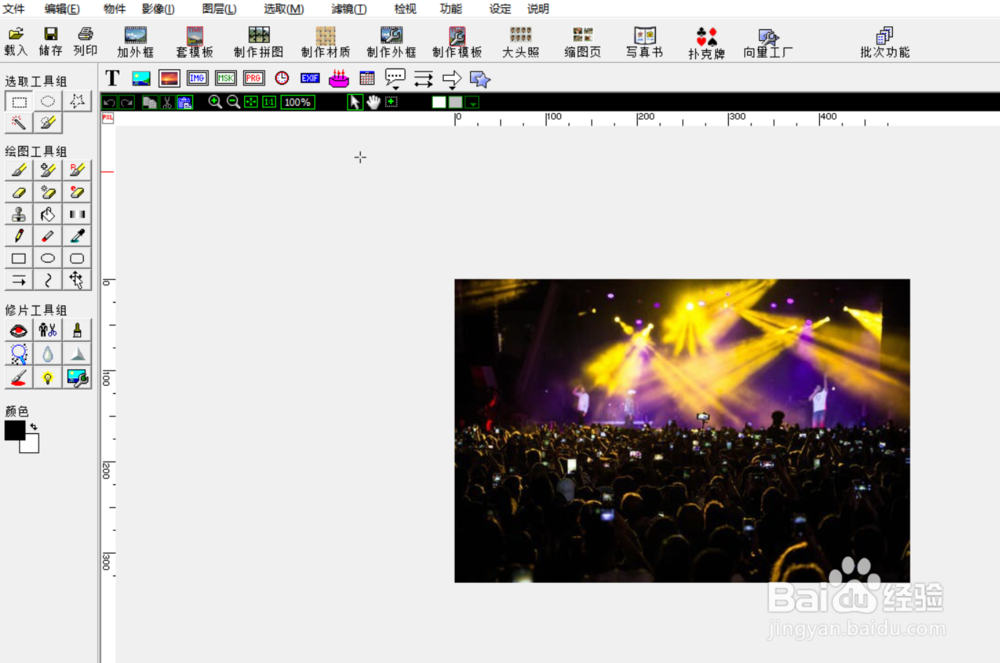Screen dimensions: 1000x663
Task: Select white canvas background swatch
Action: (x=439, y=102)
